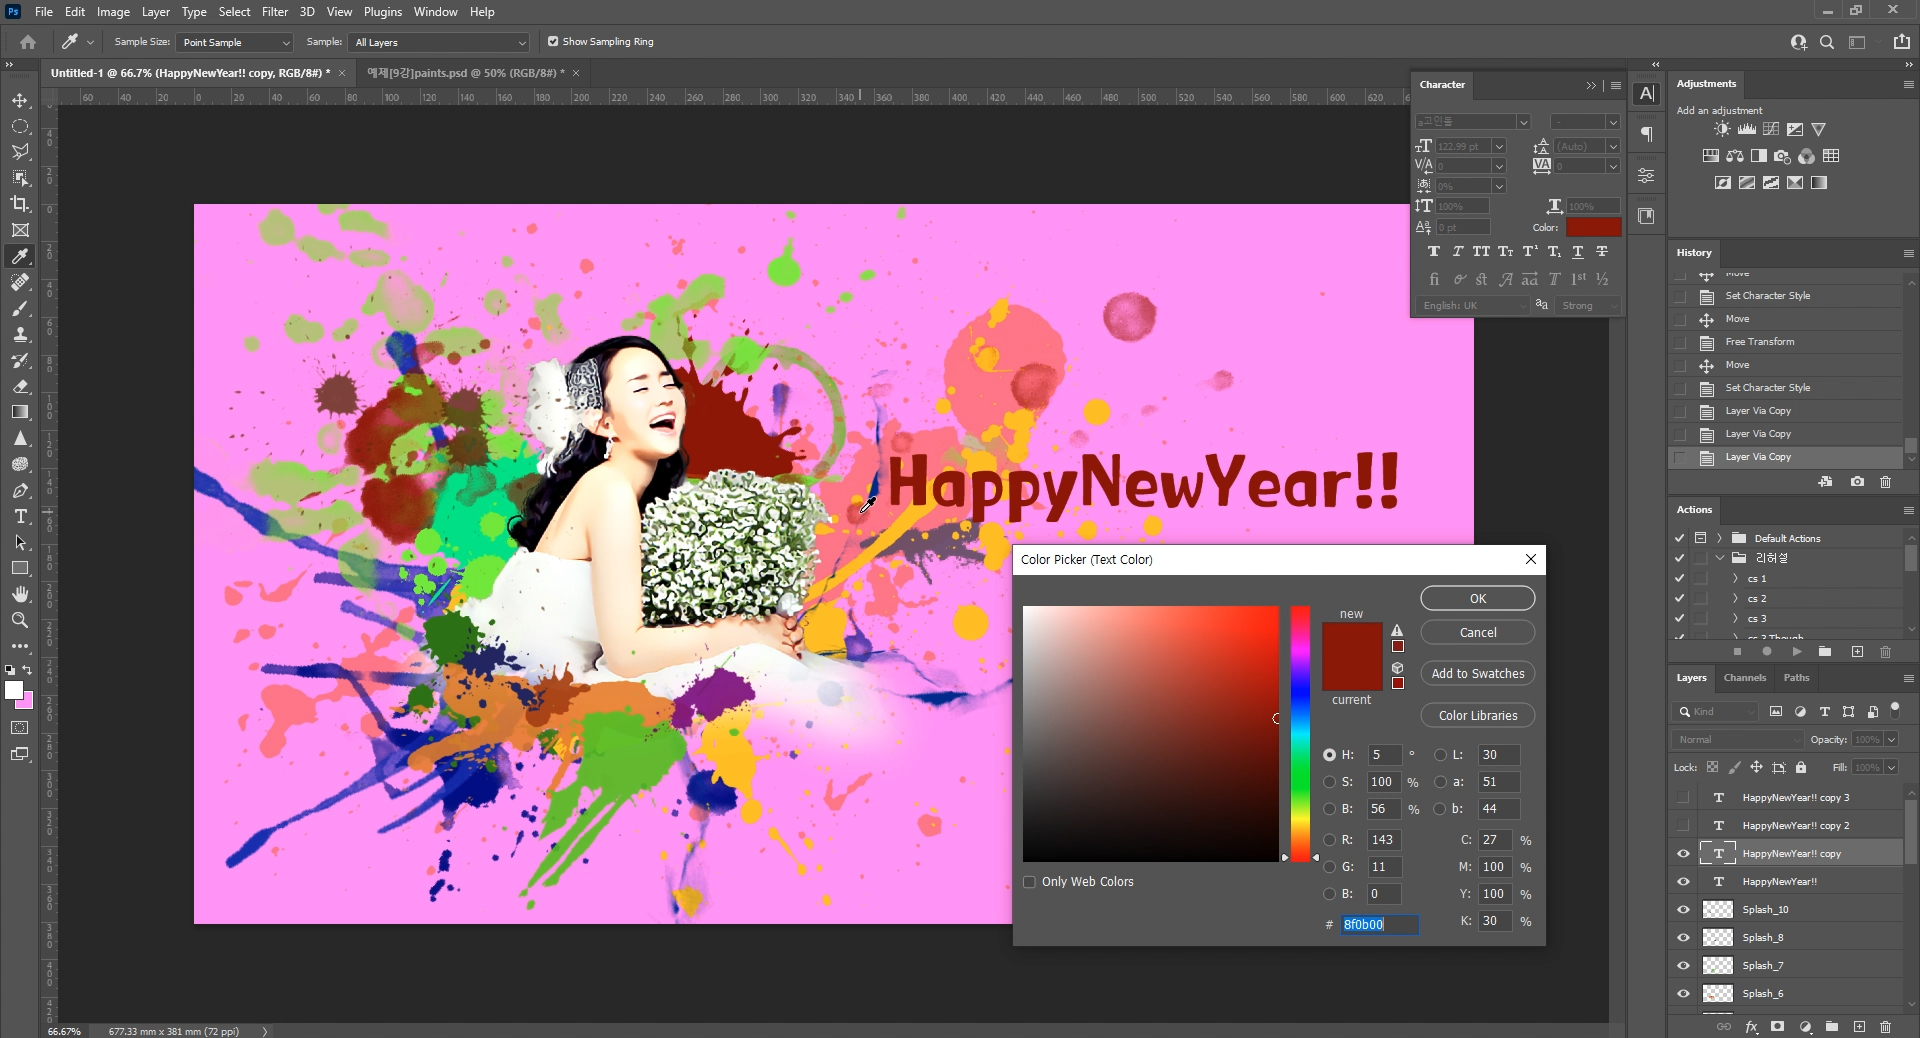Go to Home screen icon
The image size is (1920, 1038).
[28, 42]
